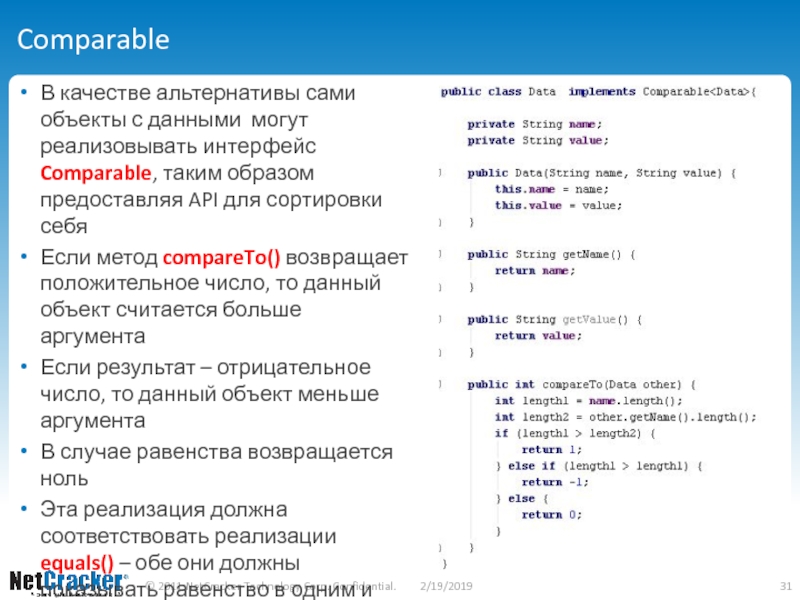Click the code line "int length1 = name.length();"
The width and height of the screenshot is (800, 600).
click(x=588, y=401)
